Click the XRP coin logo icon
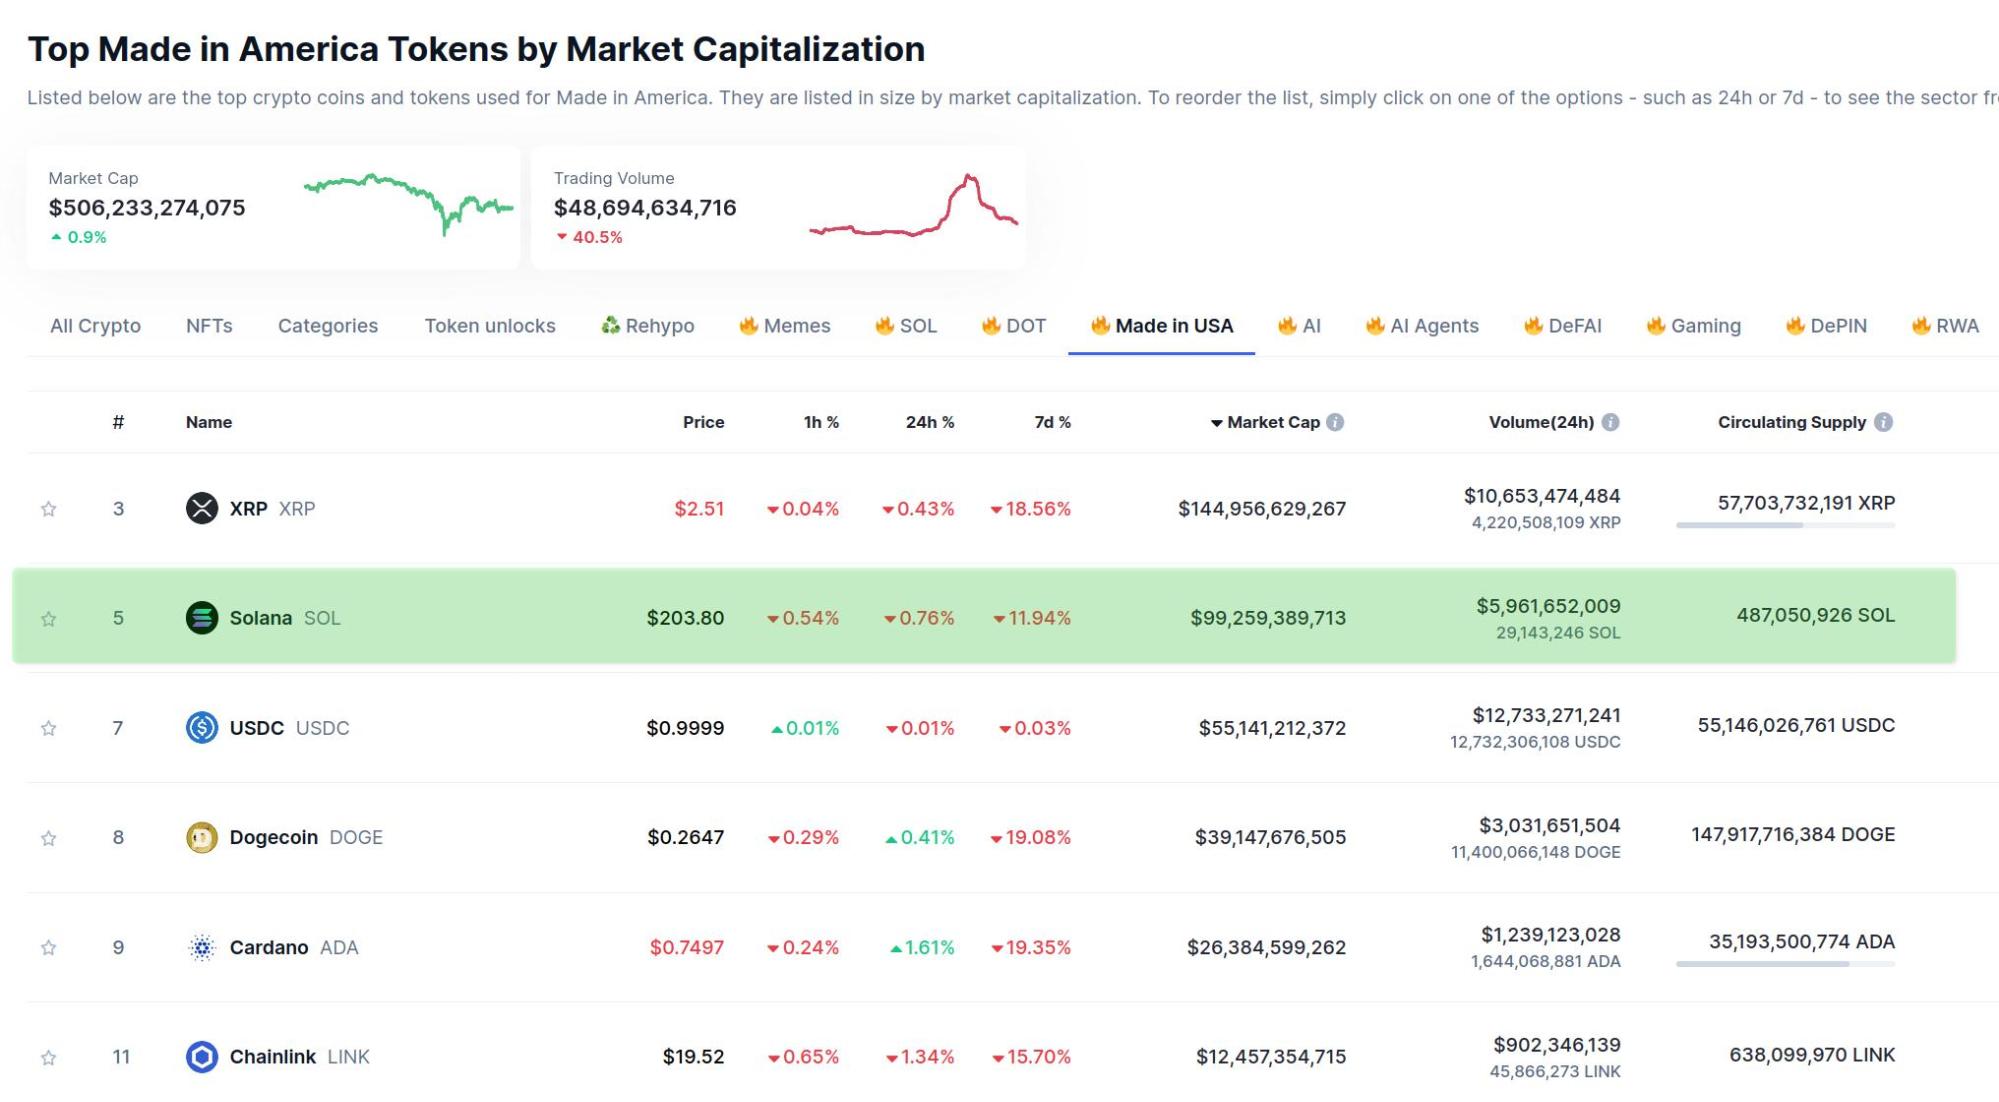Image resolution: width=1999 pixels, height=1102 pixels. [201, 508]
